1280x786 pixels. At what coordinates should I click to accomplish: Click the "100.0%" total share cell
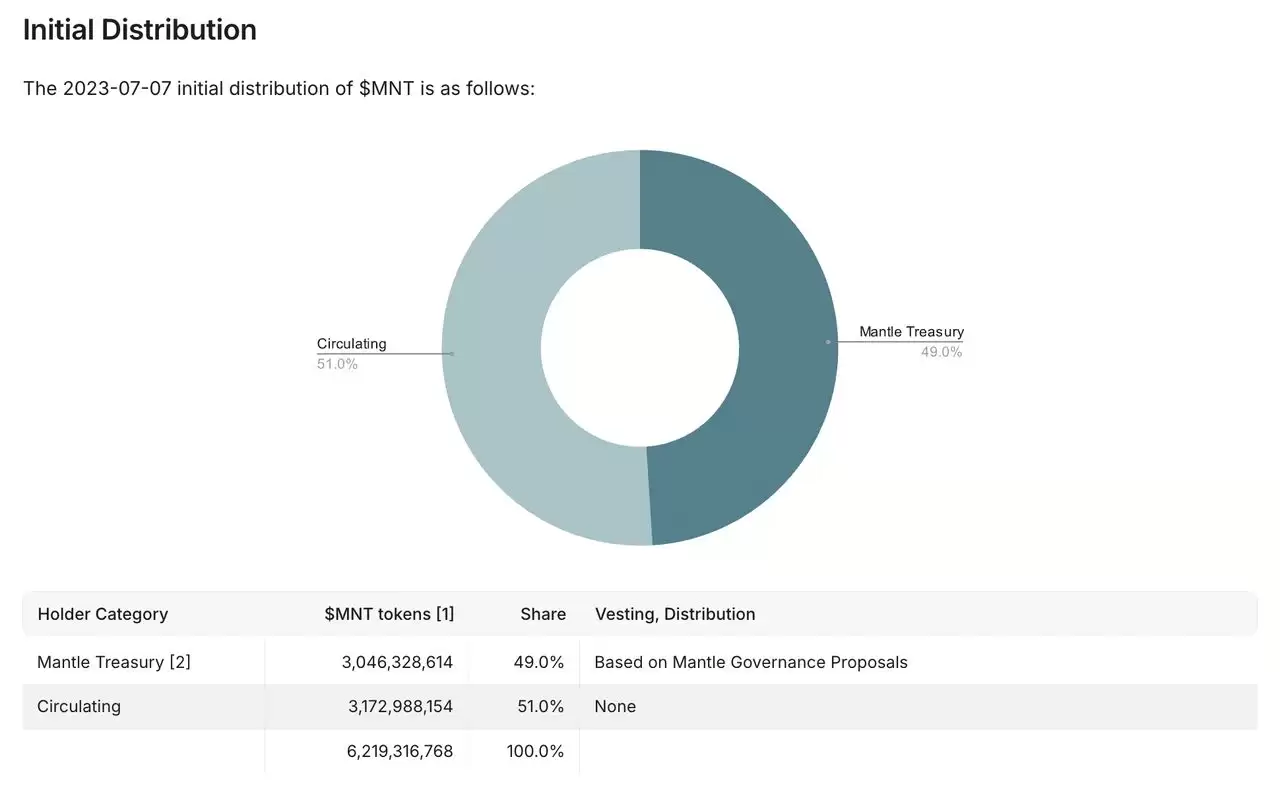point(536,751)
